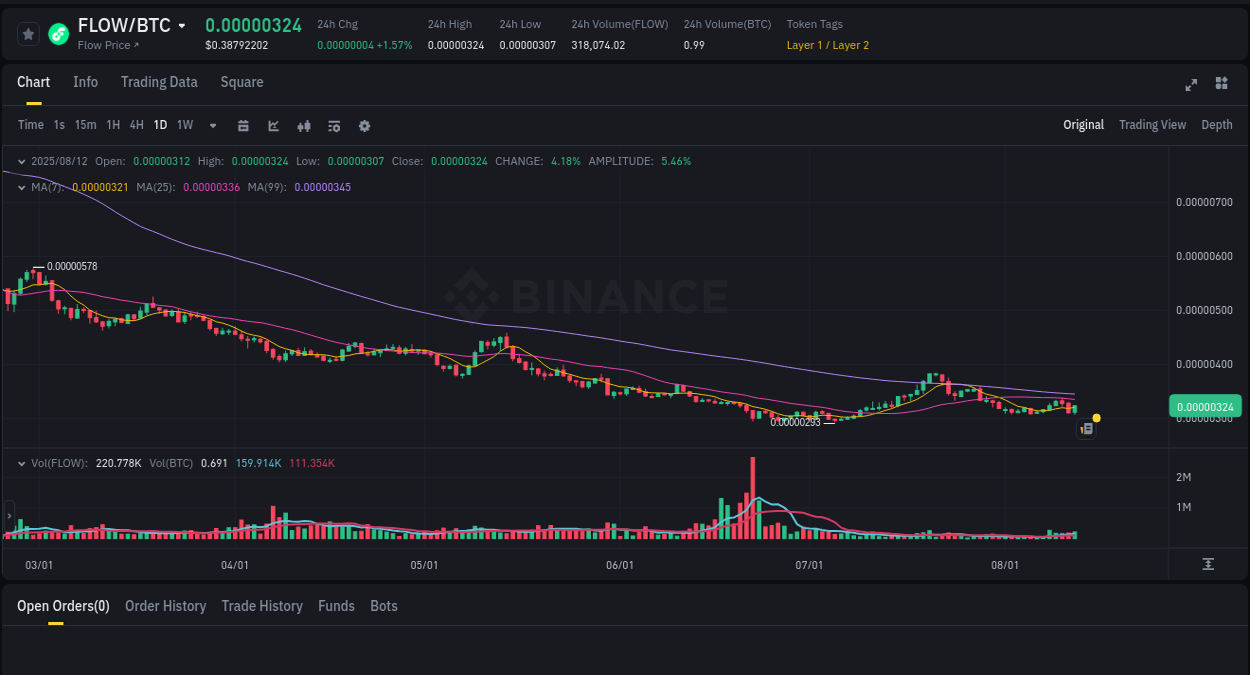Switch to Original chart view

[1083, 125]
